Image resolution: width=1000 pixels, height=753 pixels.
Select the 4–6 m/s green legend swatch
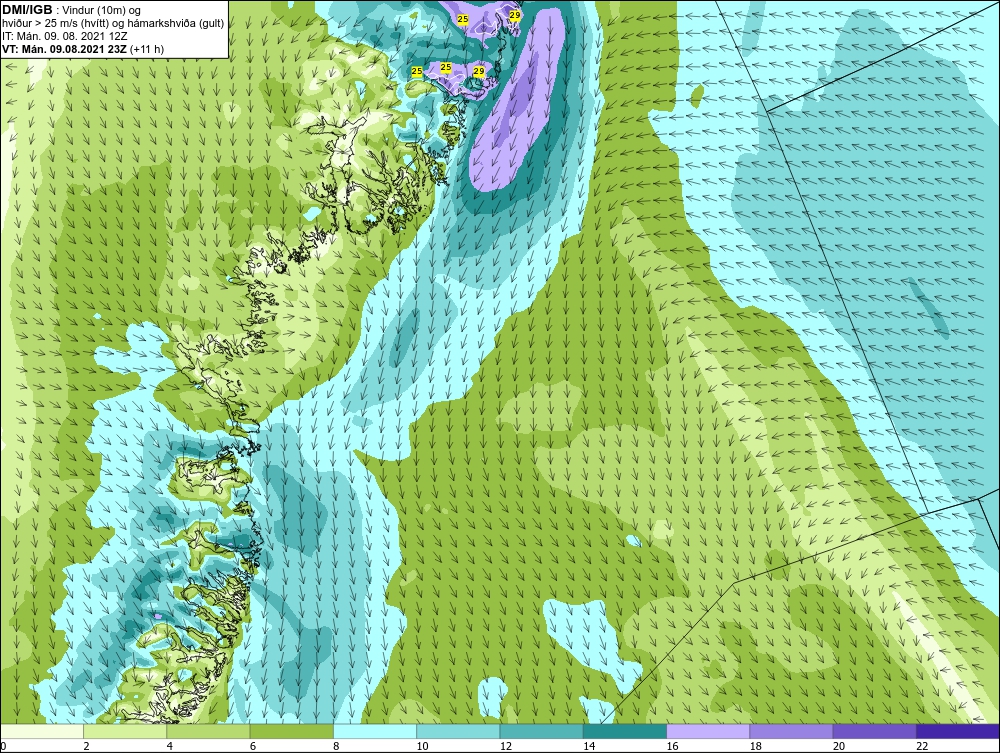point(209,731)
